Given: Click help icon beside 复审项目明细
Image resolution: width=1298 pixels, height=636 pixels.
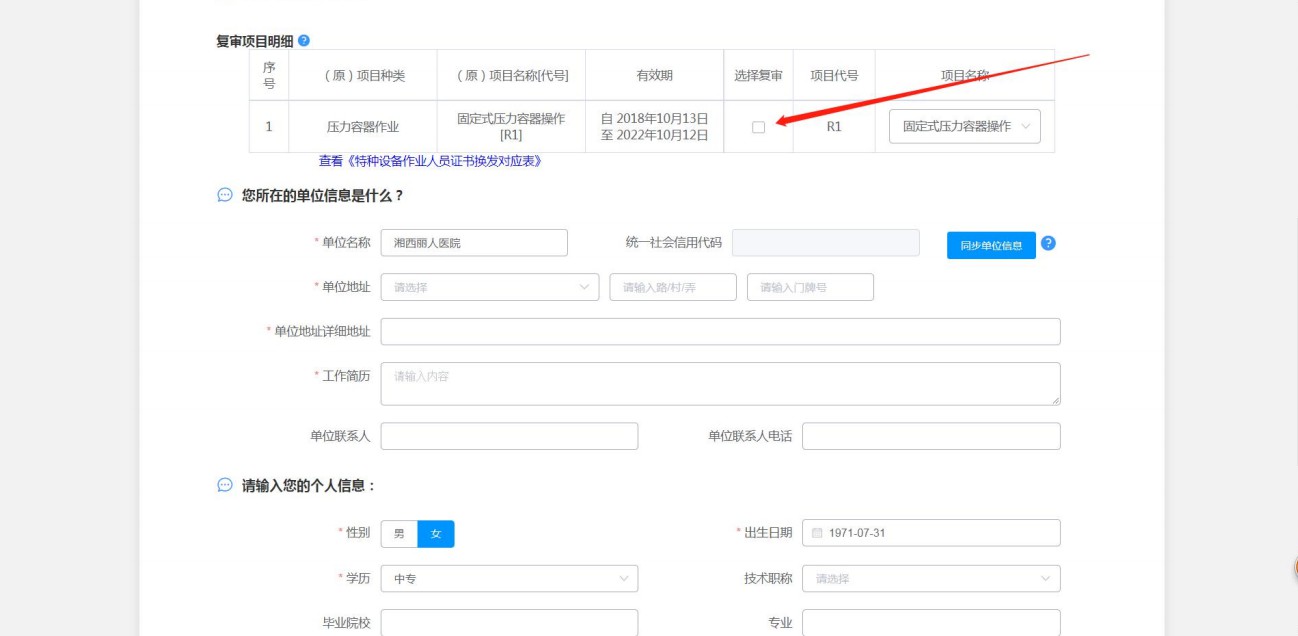Looking at the screenshot, I should click(x=304, y=40).
